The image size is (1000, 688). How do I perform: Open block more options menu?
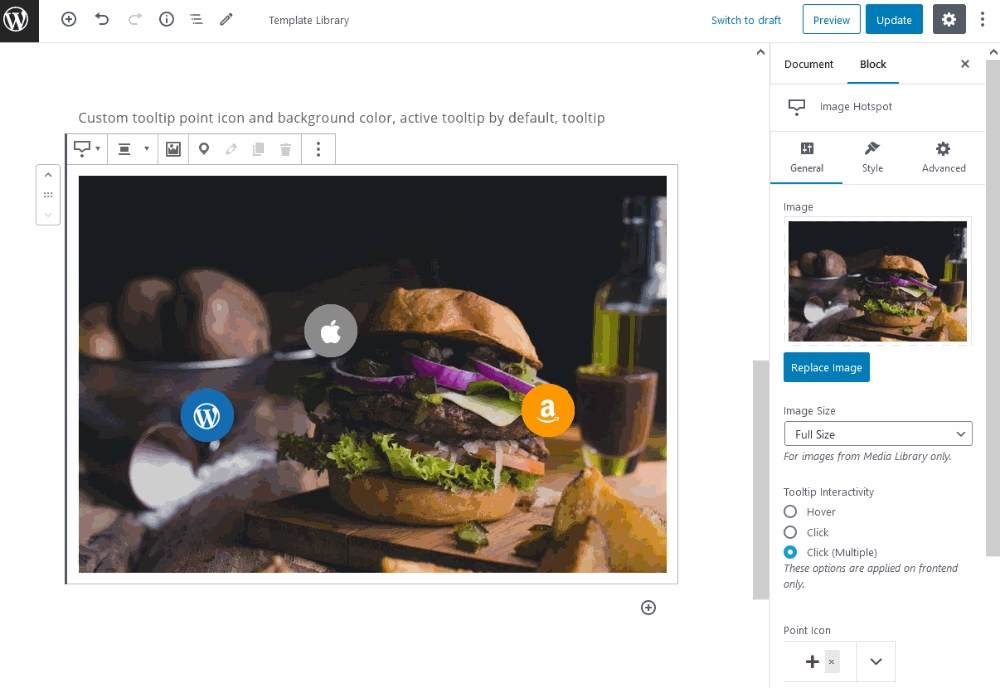pos(318,149)
